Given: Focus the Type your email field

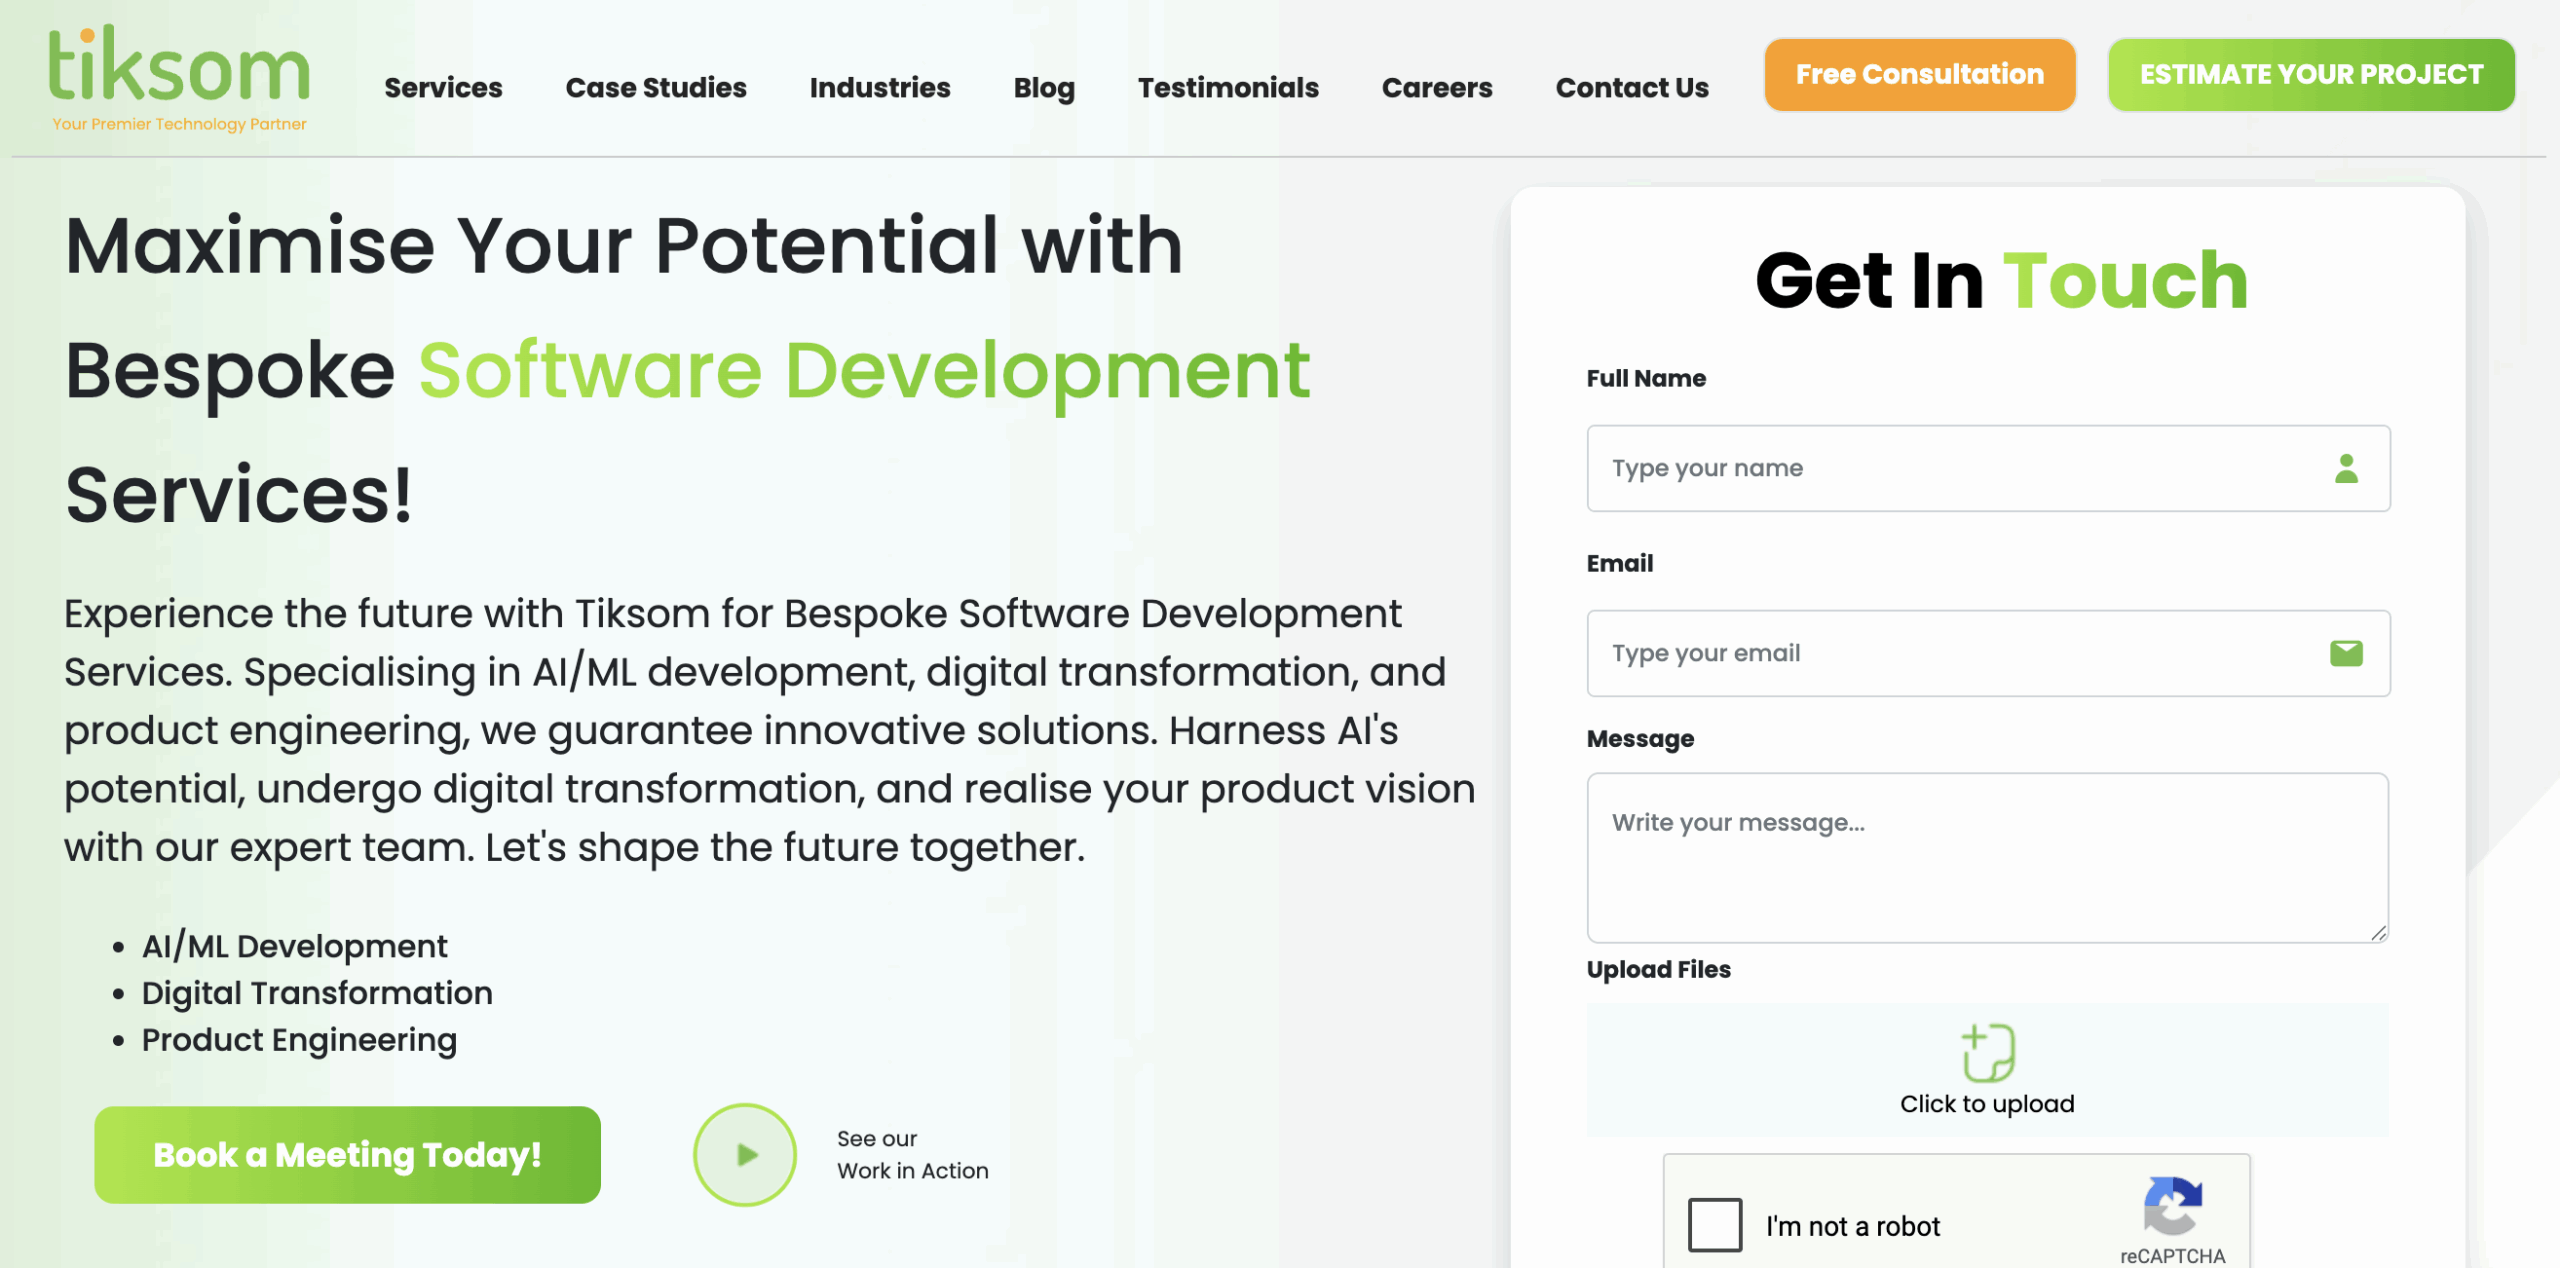Looking at the screenshot, I should pos(1988,653).
